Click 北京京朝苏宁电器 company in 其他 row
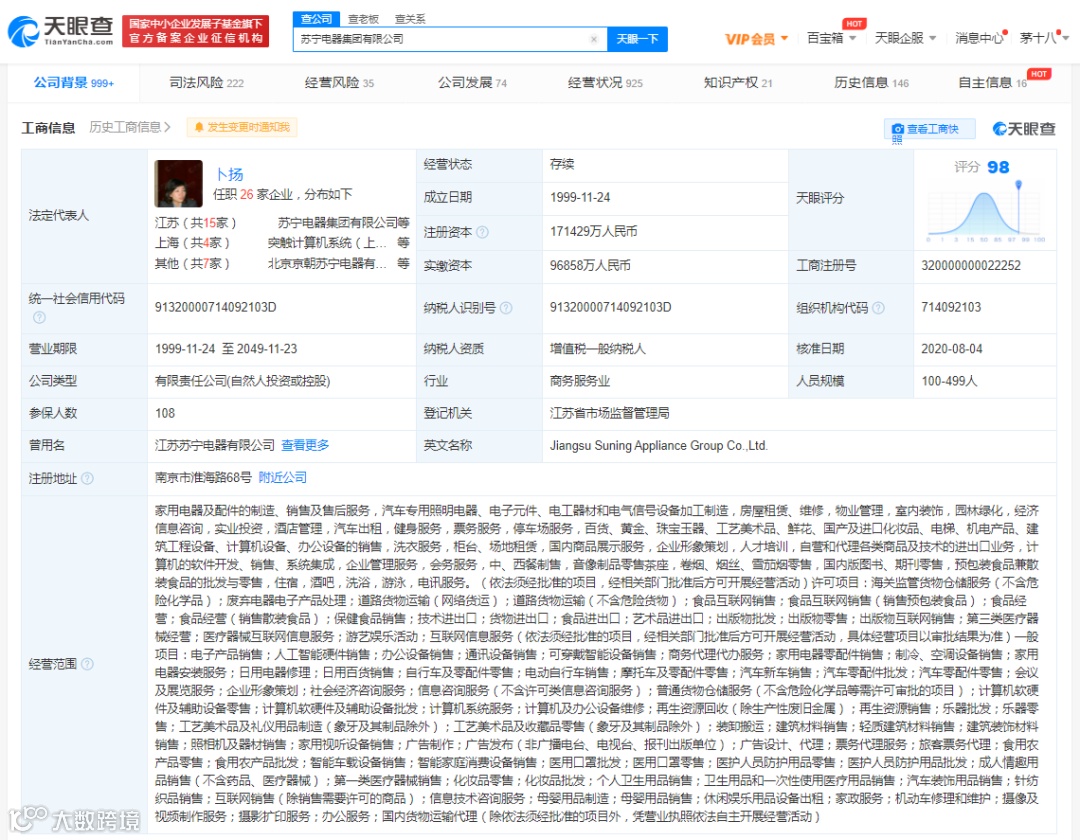This screenshot has width=1080, height=840. pos(327,263)
